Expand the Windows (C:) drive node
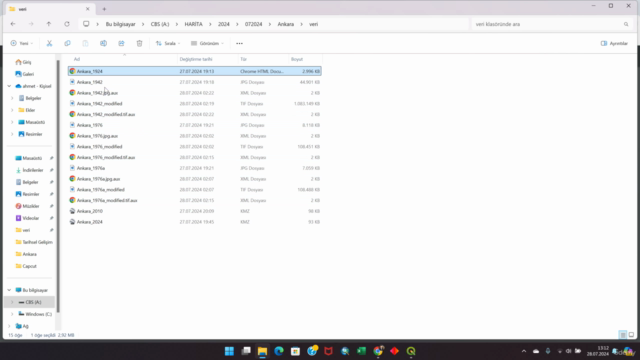The image size is (640, 360). click(x=12, y=314)
